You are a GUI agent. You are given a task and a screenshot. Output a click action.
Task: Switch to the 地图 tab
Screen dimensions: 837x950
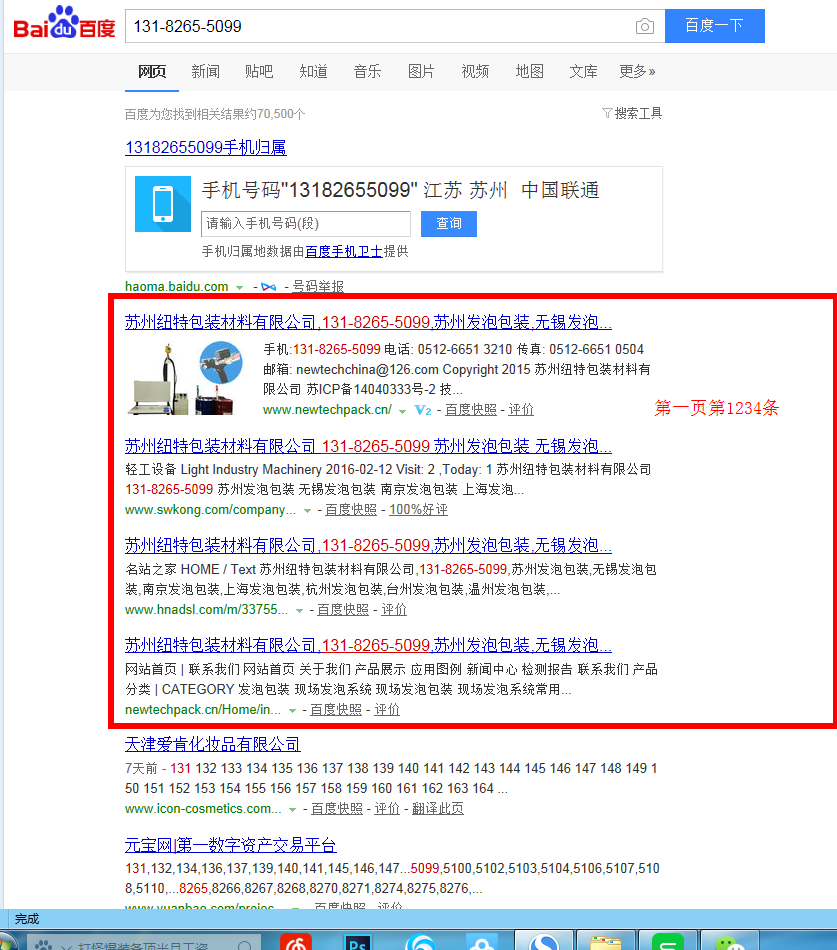[x=529, y=71]
